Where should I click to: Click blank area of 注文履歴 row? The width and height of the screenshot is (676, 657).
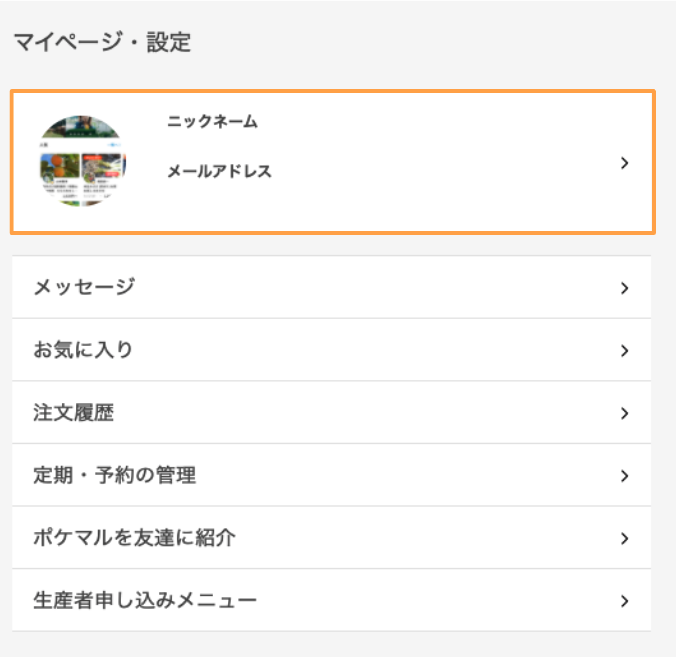pyautogui.click(x=366, y=413)
